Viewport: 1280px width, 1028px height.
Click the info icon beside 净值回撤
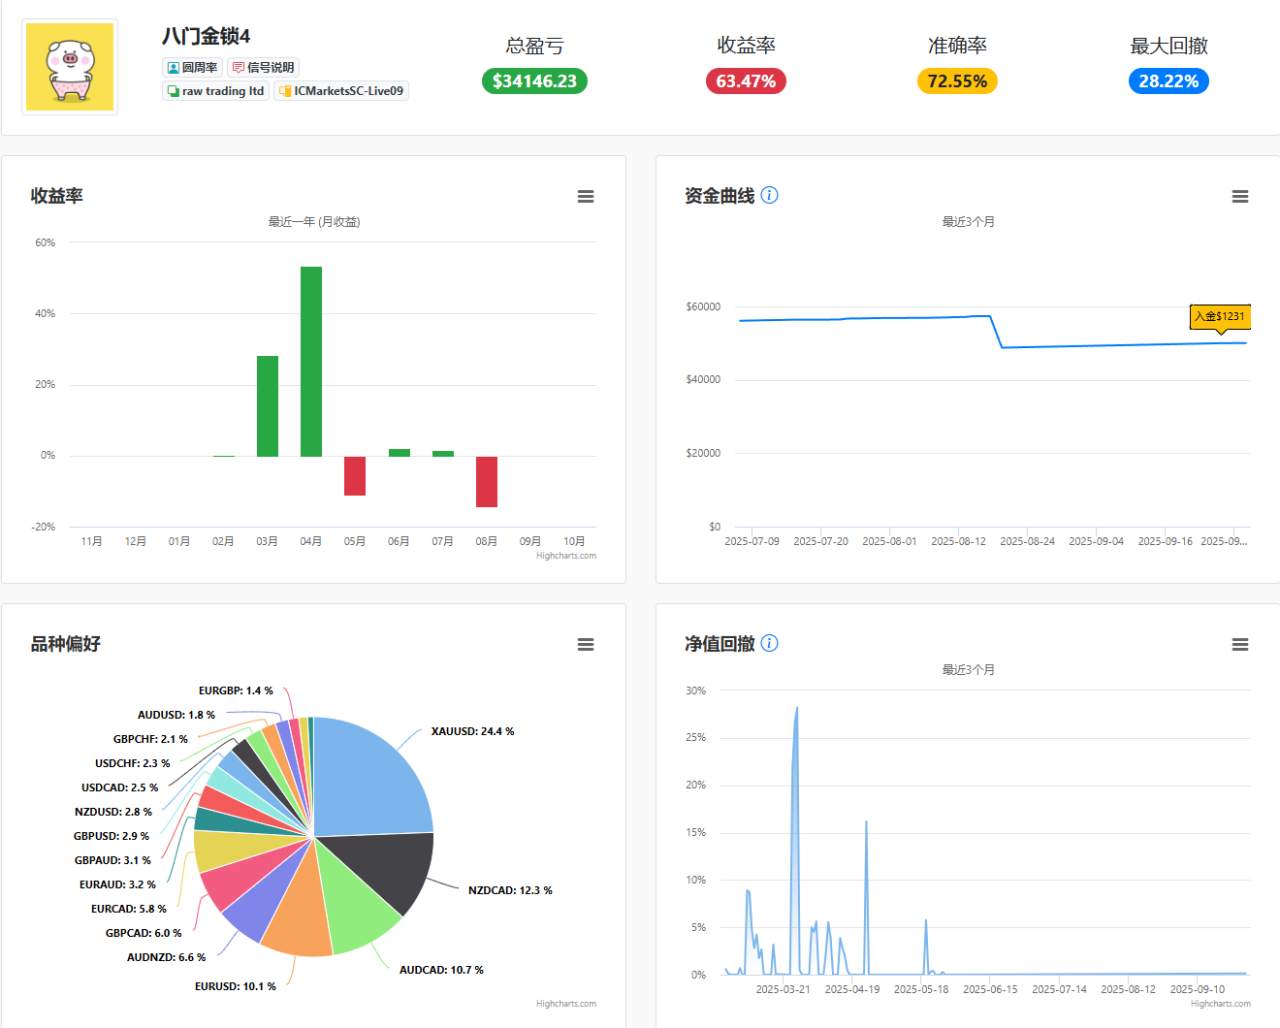click(x=769, y=644)
